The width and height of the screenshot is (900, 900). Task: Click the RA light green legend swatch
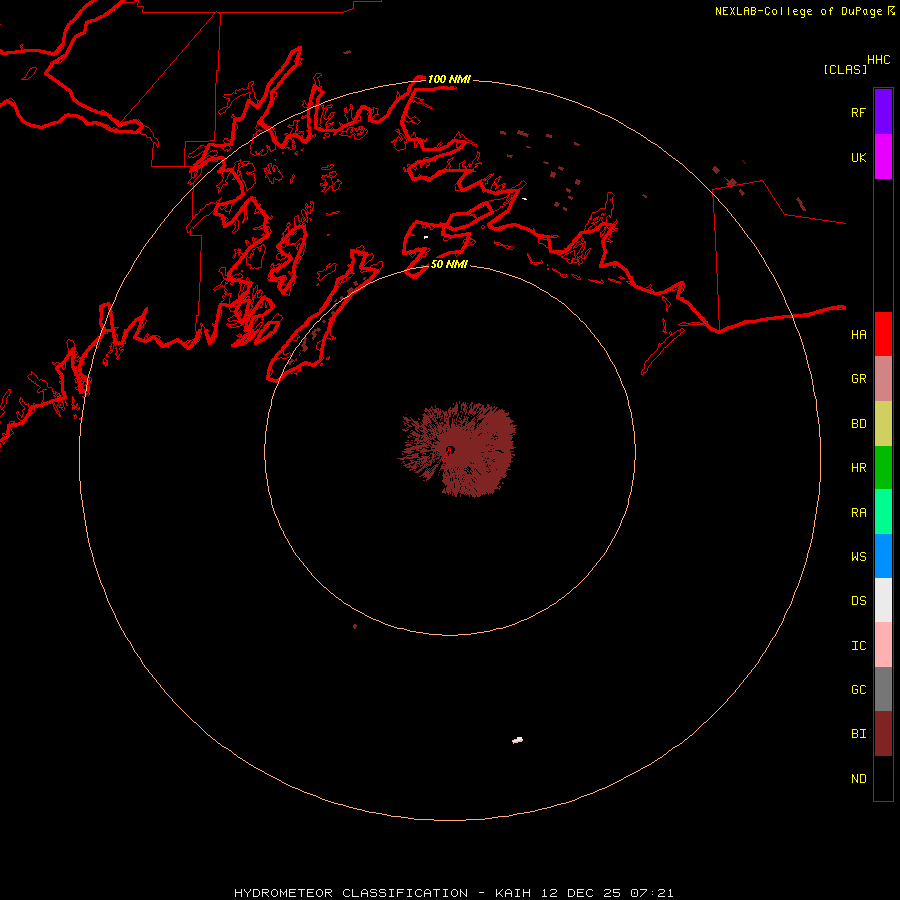pyautogui.click(x=883, y=512)
